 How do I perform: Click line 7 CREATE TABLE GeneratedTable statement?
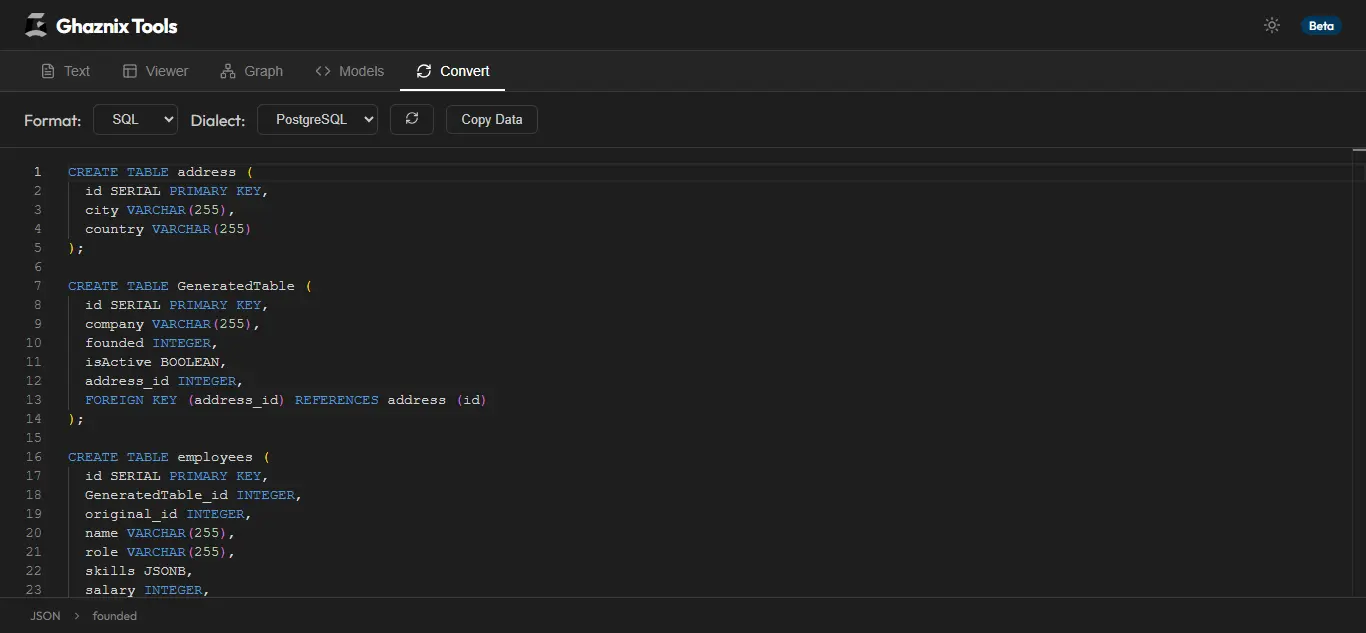pyautogui.click(x=188, y=285)
